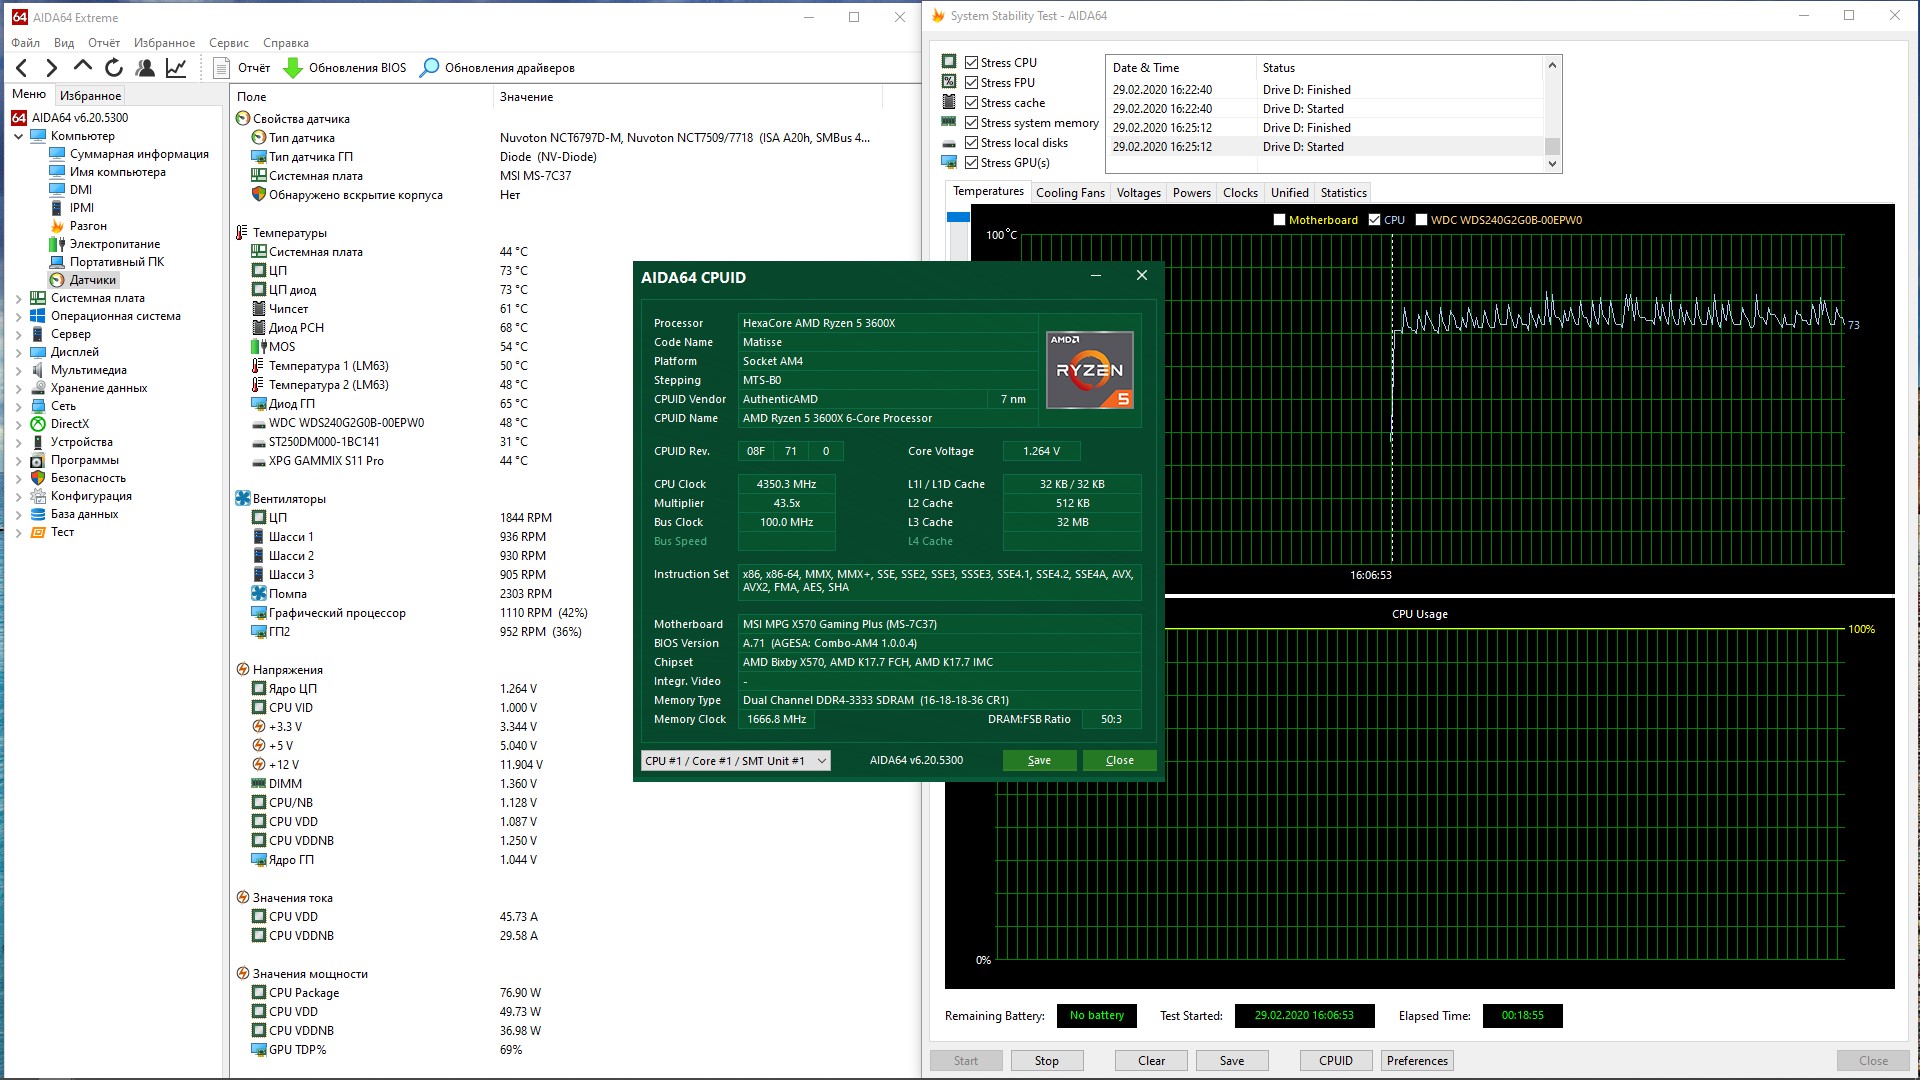Collapse the Компьютер tree node
1920x1080 pixels.
click(18, 136)
